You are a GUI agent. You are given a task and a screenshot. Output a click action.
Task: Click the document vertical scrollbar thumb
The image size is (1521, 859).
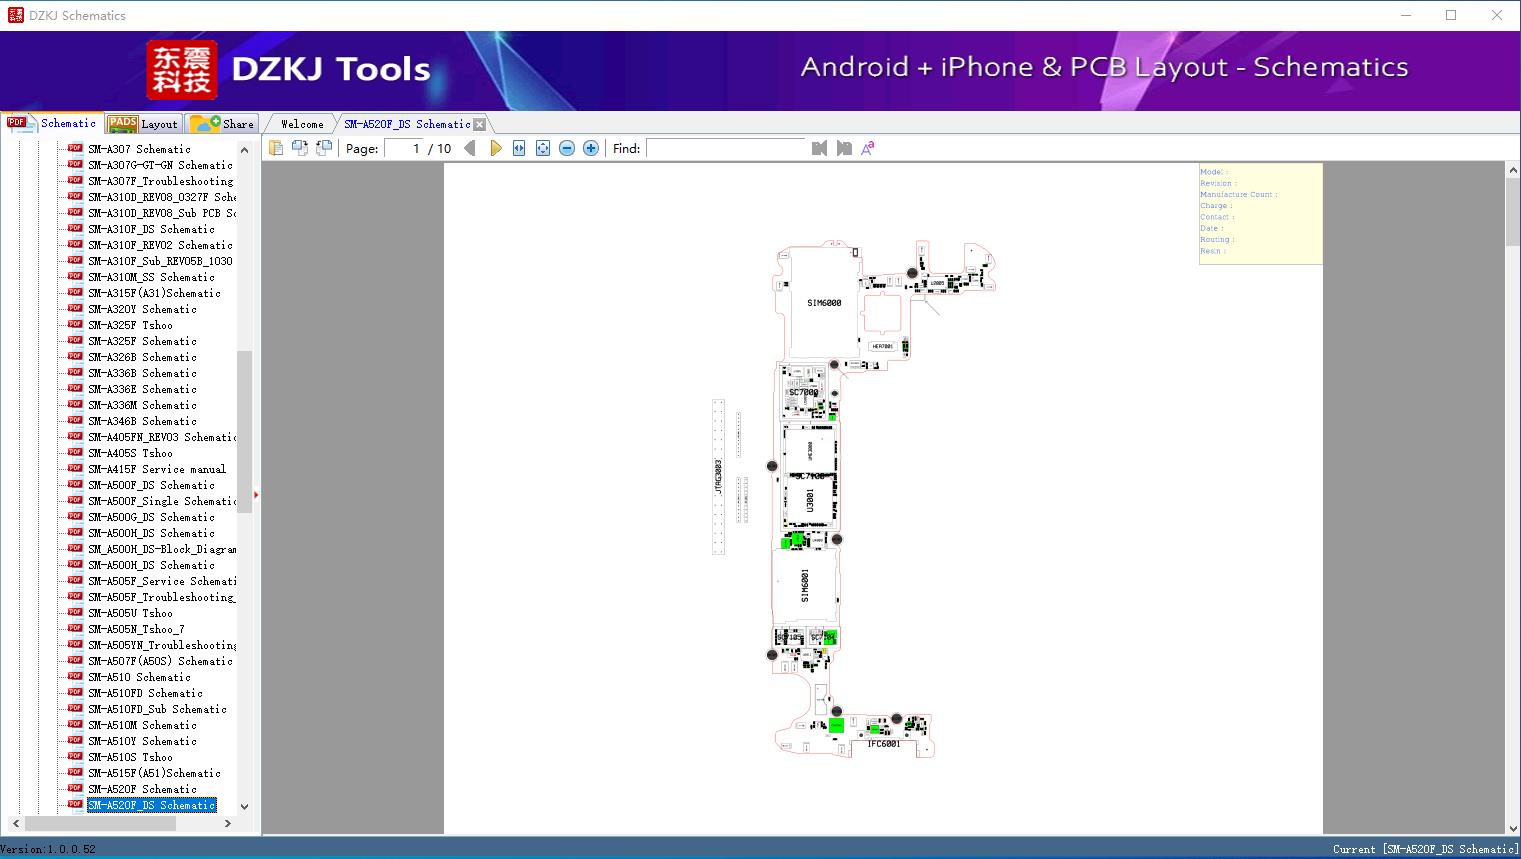[1512, 211]
